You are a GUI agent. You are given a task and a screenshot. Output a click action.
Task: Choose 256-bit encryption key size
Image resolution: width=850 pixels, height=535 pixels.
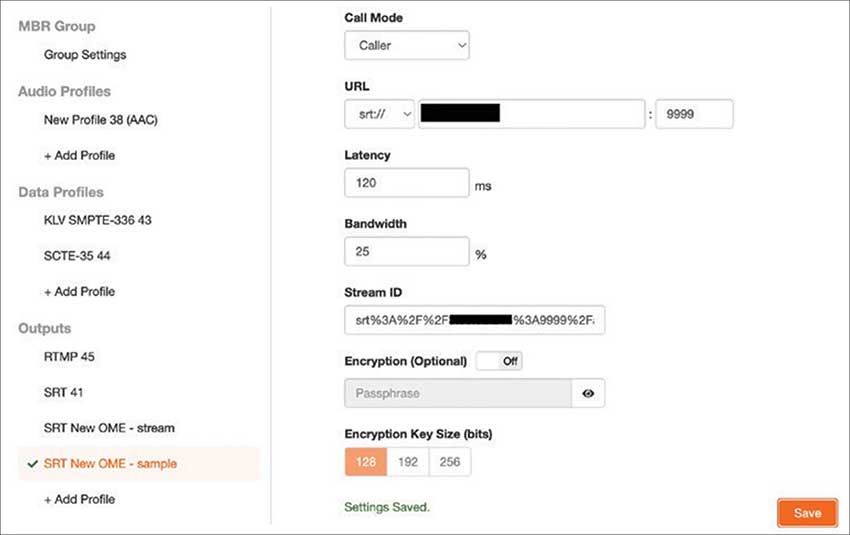click(x=450, y=462)
